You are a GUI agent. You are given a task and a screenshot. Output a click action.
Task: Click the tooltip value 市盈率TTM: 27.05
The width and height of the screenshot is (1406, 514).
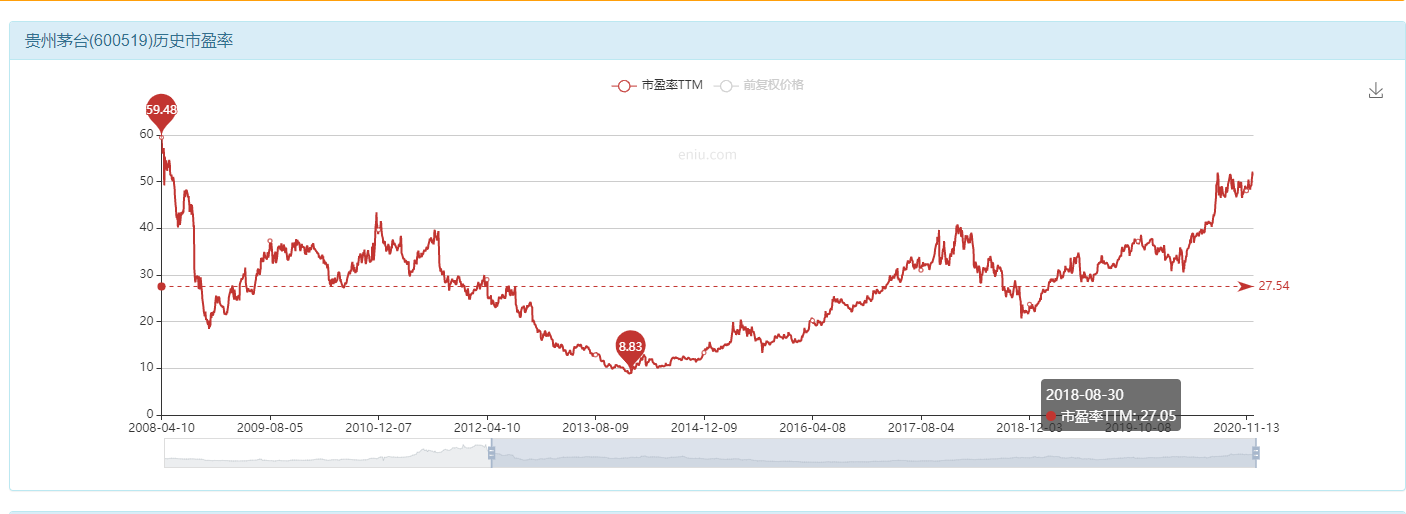[x=1118, y=416]
